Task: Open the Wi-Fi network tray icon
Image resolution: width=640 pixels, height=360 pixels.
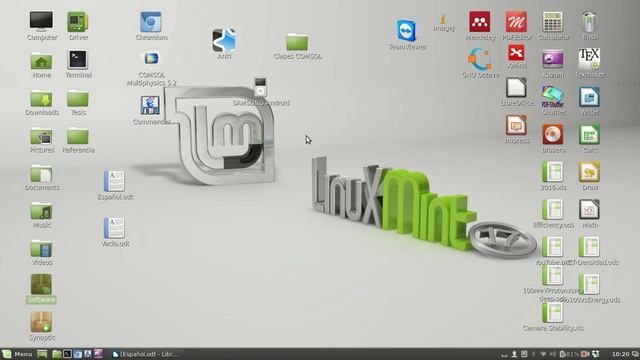Action: pos(543,354)
